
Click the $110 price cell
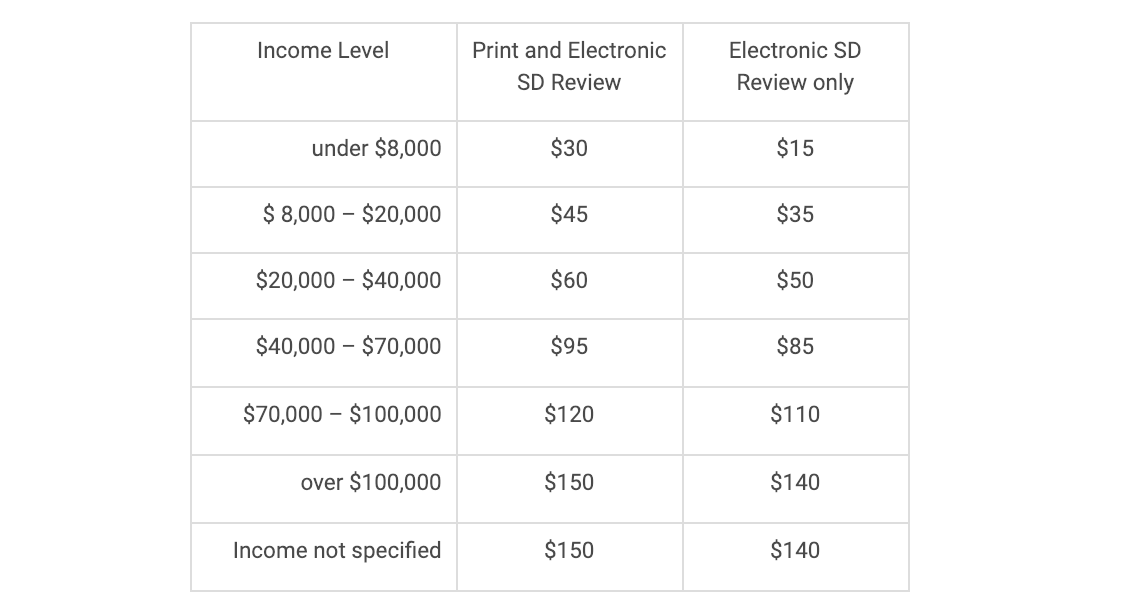795,415
